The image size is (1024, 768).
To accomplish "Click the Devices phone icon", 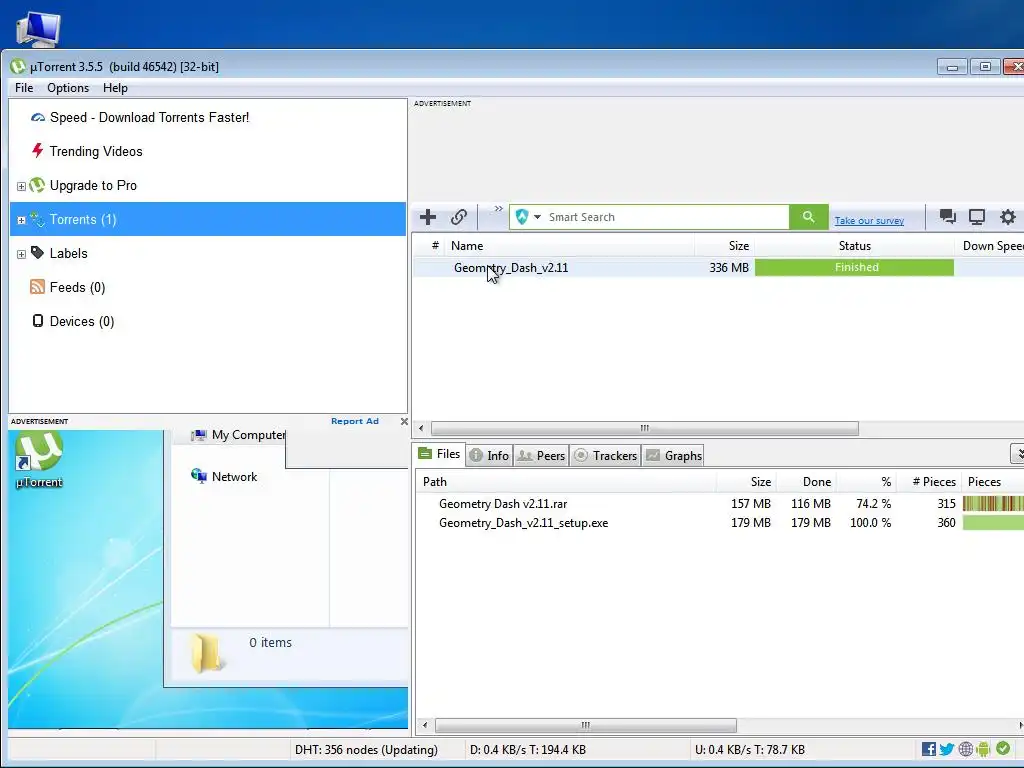I will pyautogui.click(x=38, y=321).
